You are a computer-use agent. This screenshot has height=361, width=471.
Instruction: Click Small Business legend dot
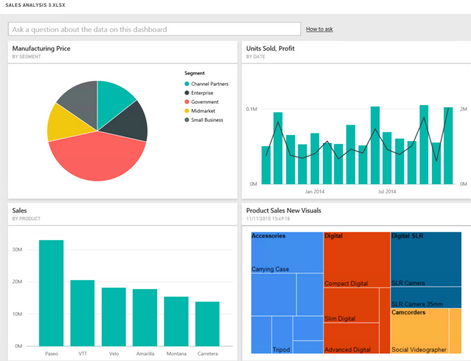click(187, 120)
